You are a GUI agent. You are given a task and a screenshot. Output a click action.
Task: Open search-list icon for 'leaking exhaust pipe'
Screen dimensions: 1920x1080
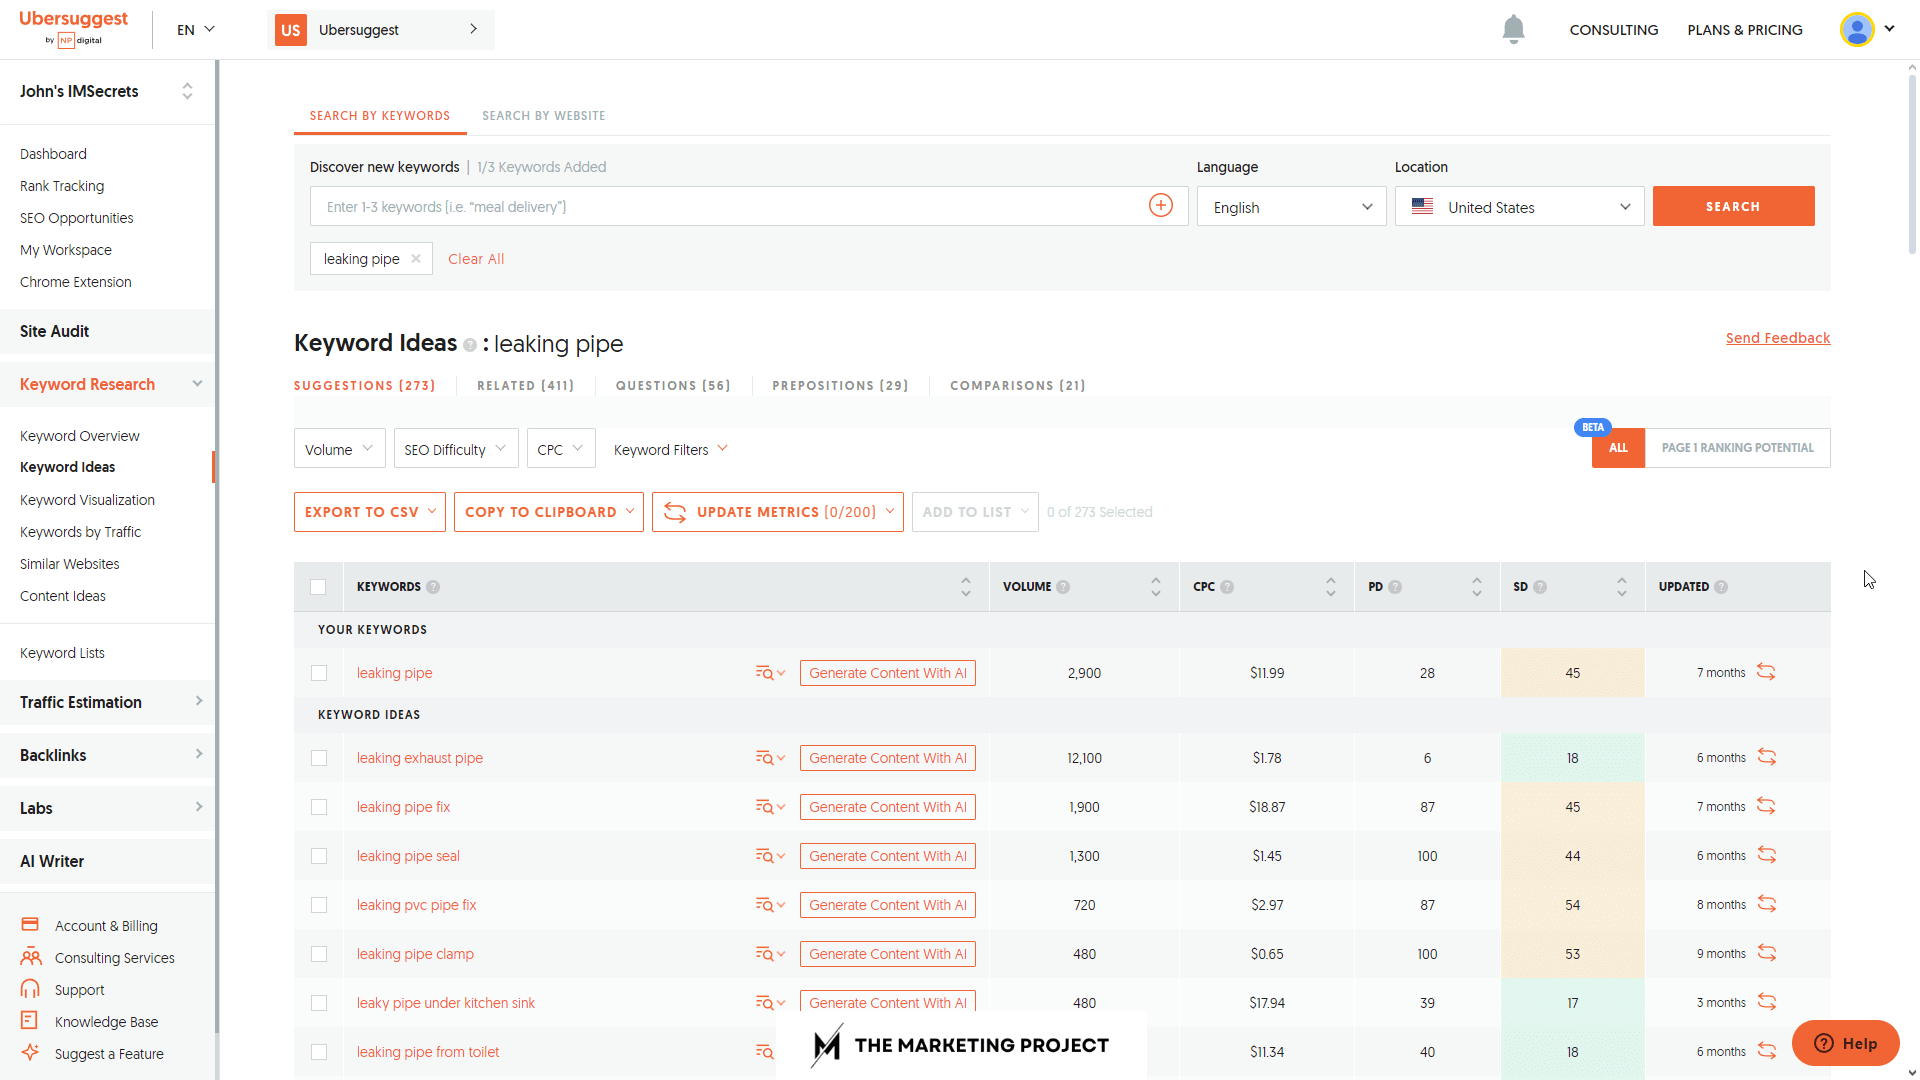pos(770,758)
